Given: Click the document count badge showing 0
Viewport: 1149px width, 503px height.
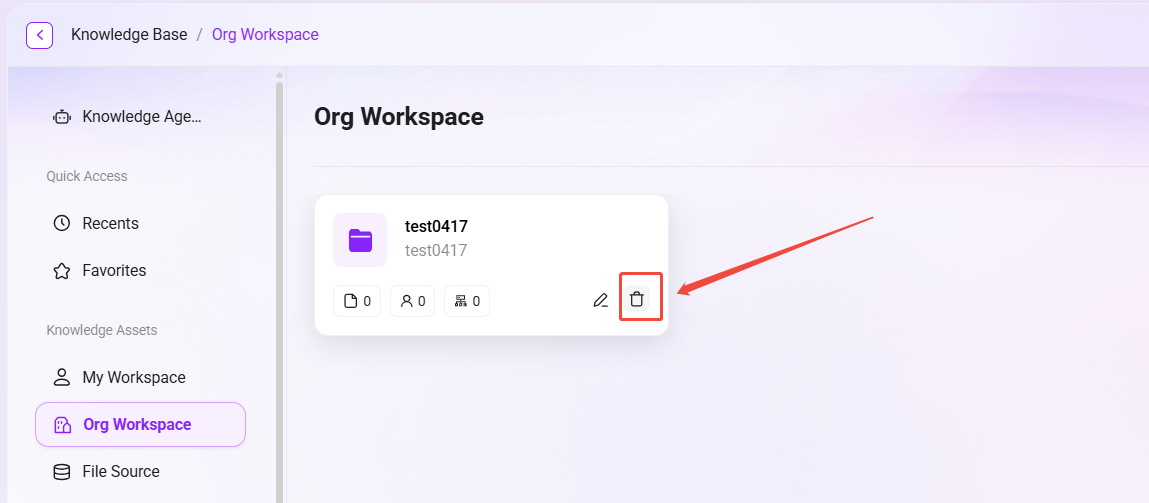Looking at the screenshot, I should coord(357,301).
